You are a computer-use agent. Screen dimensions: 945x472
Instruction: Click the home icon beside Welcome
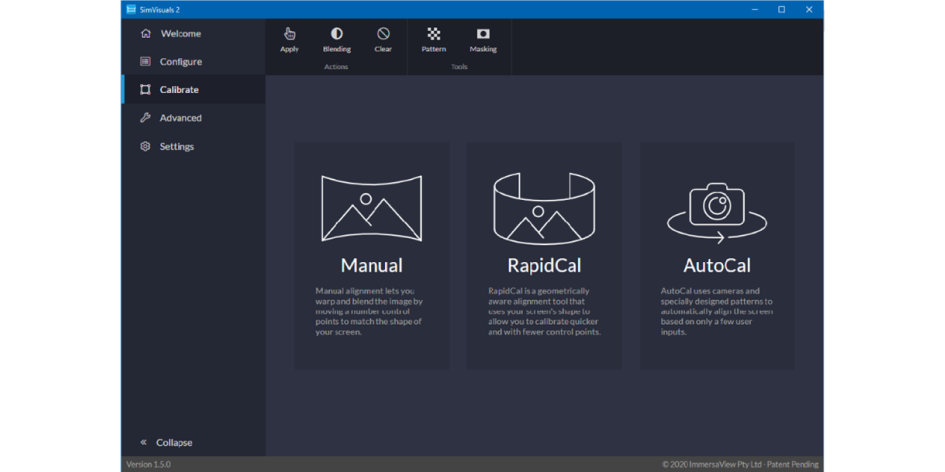(145, 34)
